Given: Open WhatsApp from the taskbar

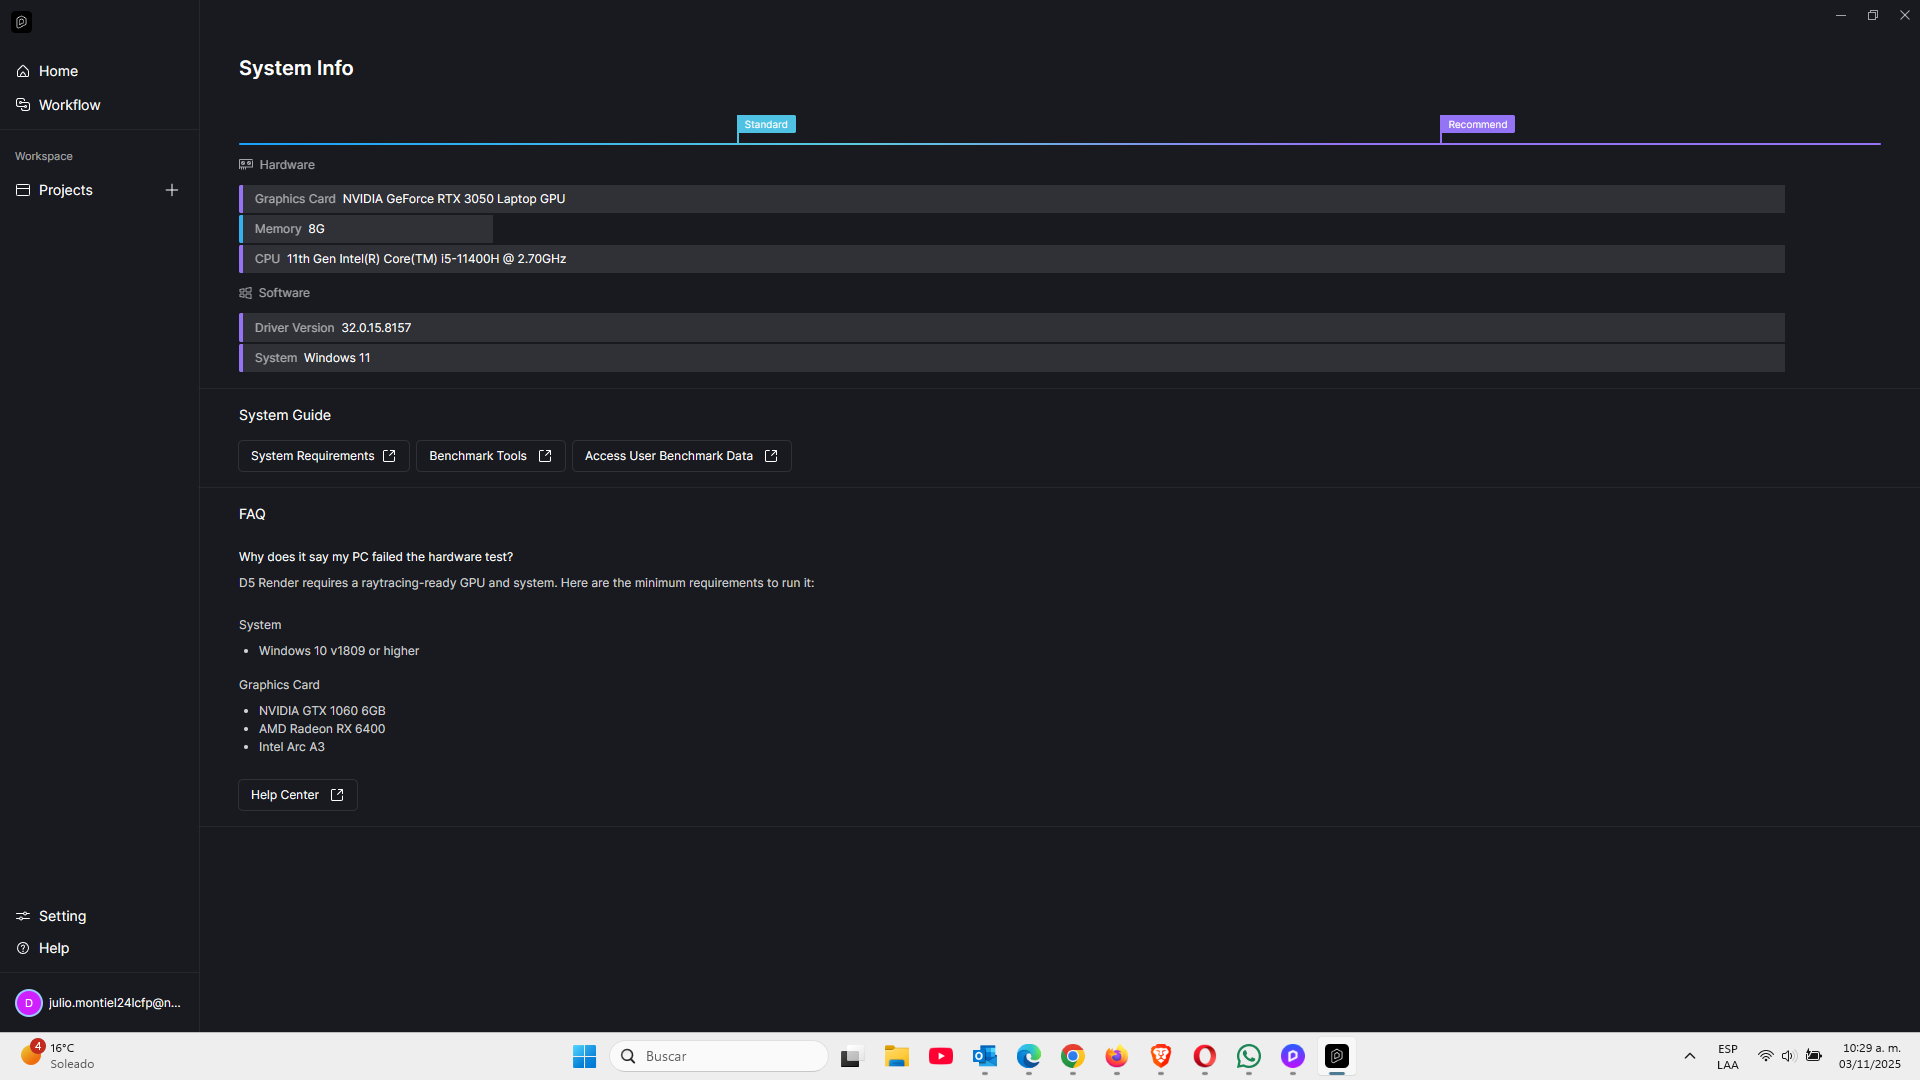Looking at the screenshot, I should click(1248, 1056).
